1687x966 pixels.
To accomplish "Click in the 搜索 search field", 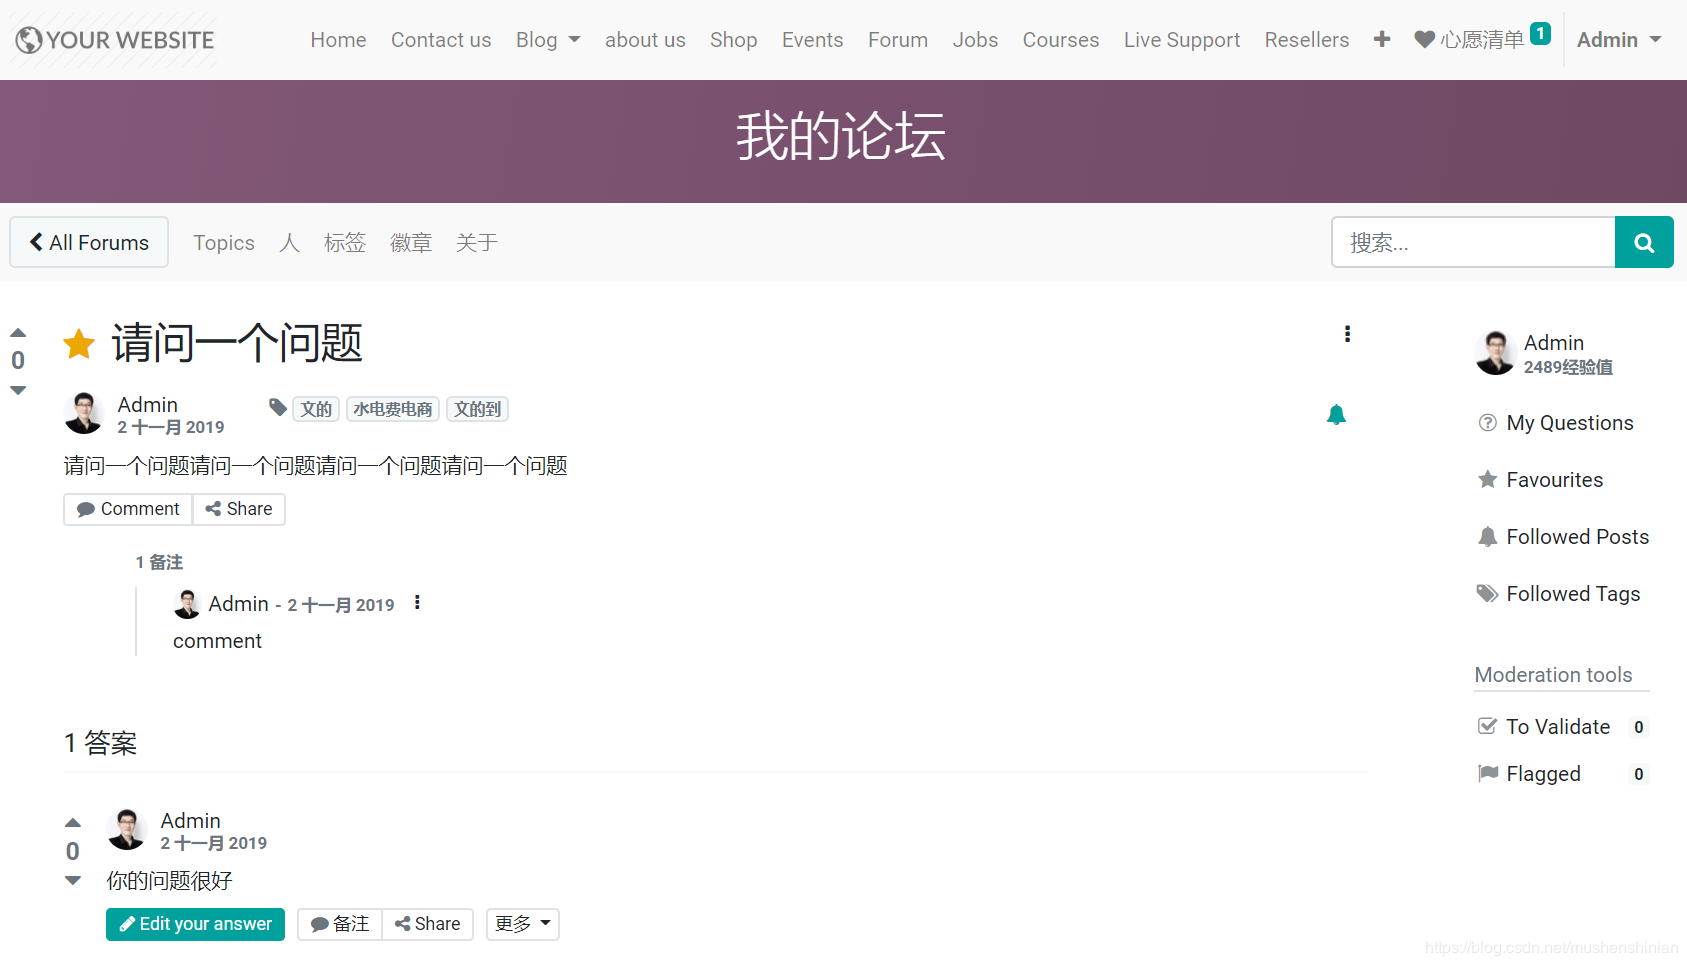I will 1472,243.
